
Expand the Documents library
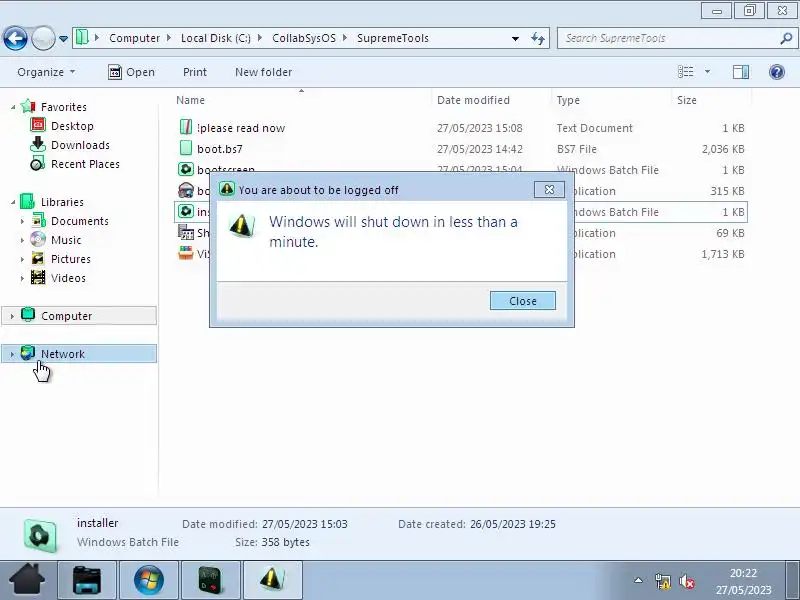coord(22,221)
